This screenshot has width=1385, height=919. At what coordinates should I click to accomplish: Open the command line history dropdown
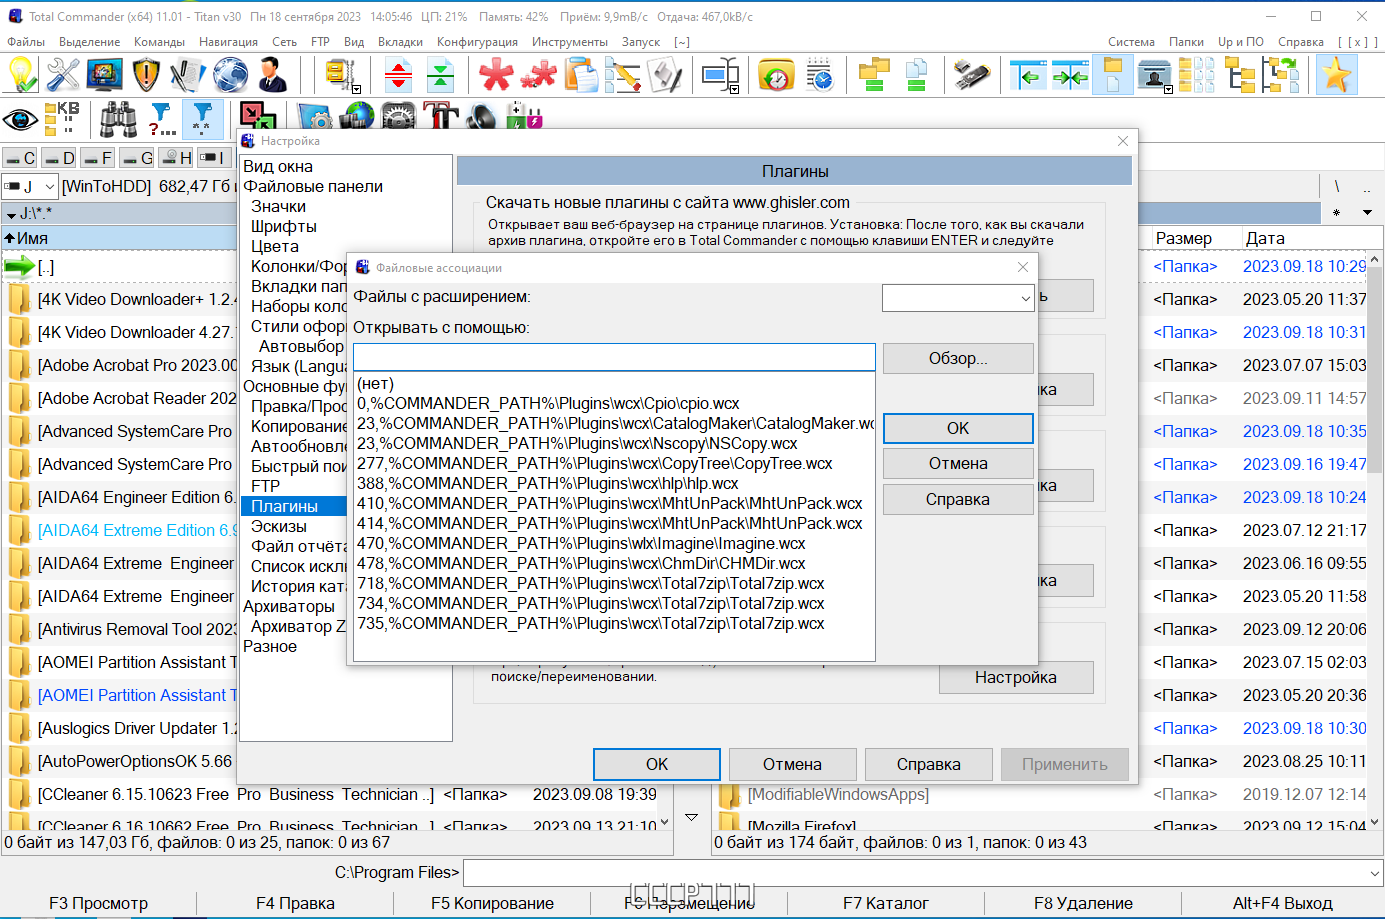click(x=1374, y=873)
